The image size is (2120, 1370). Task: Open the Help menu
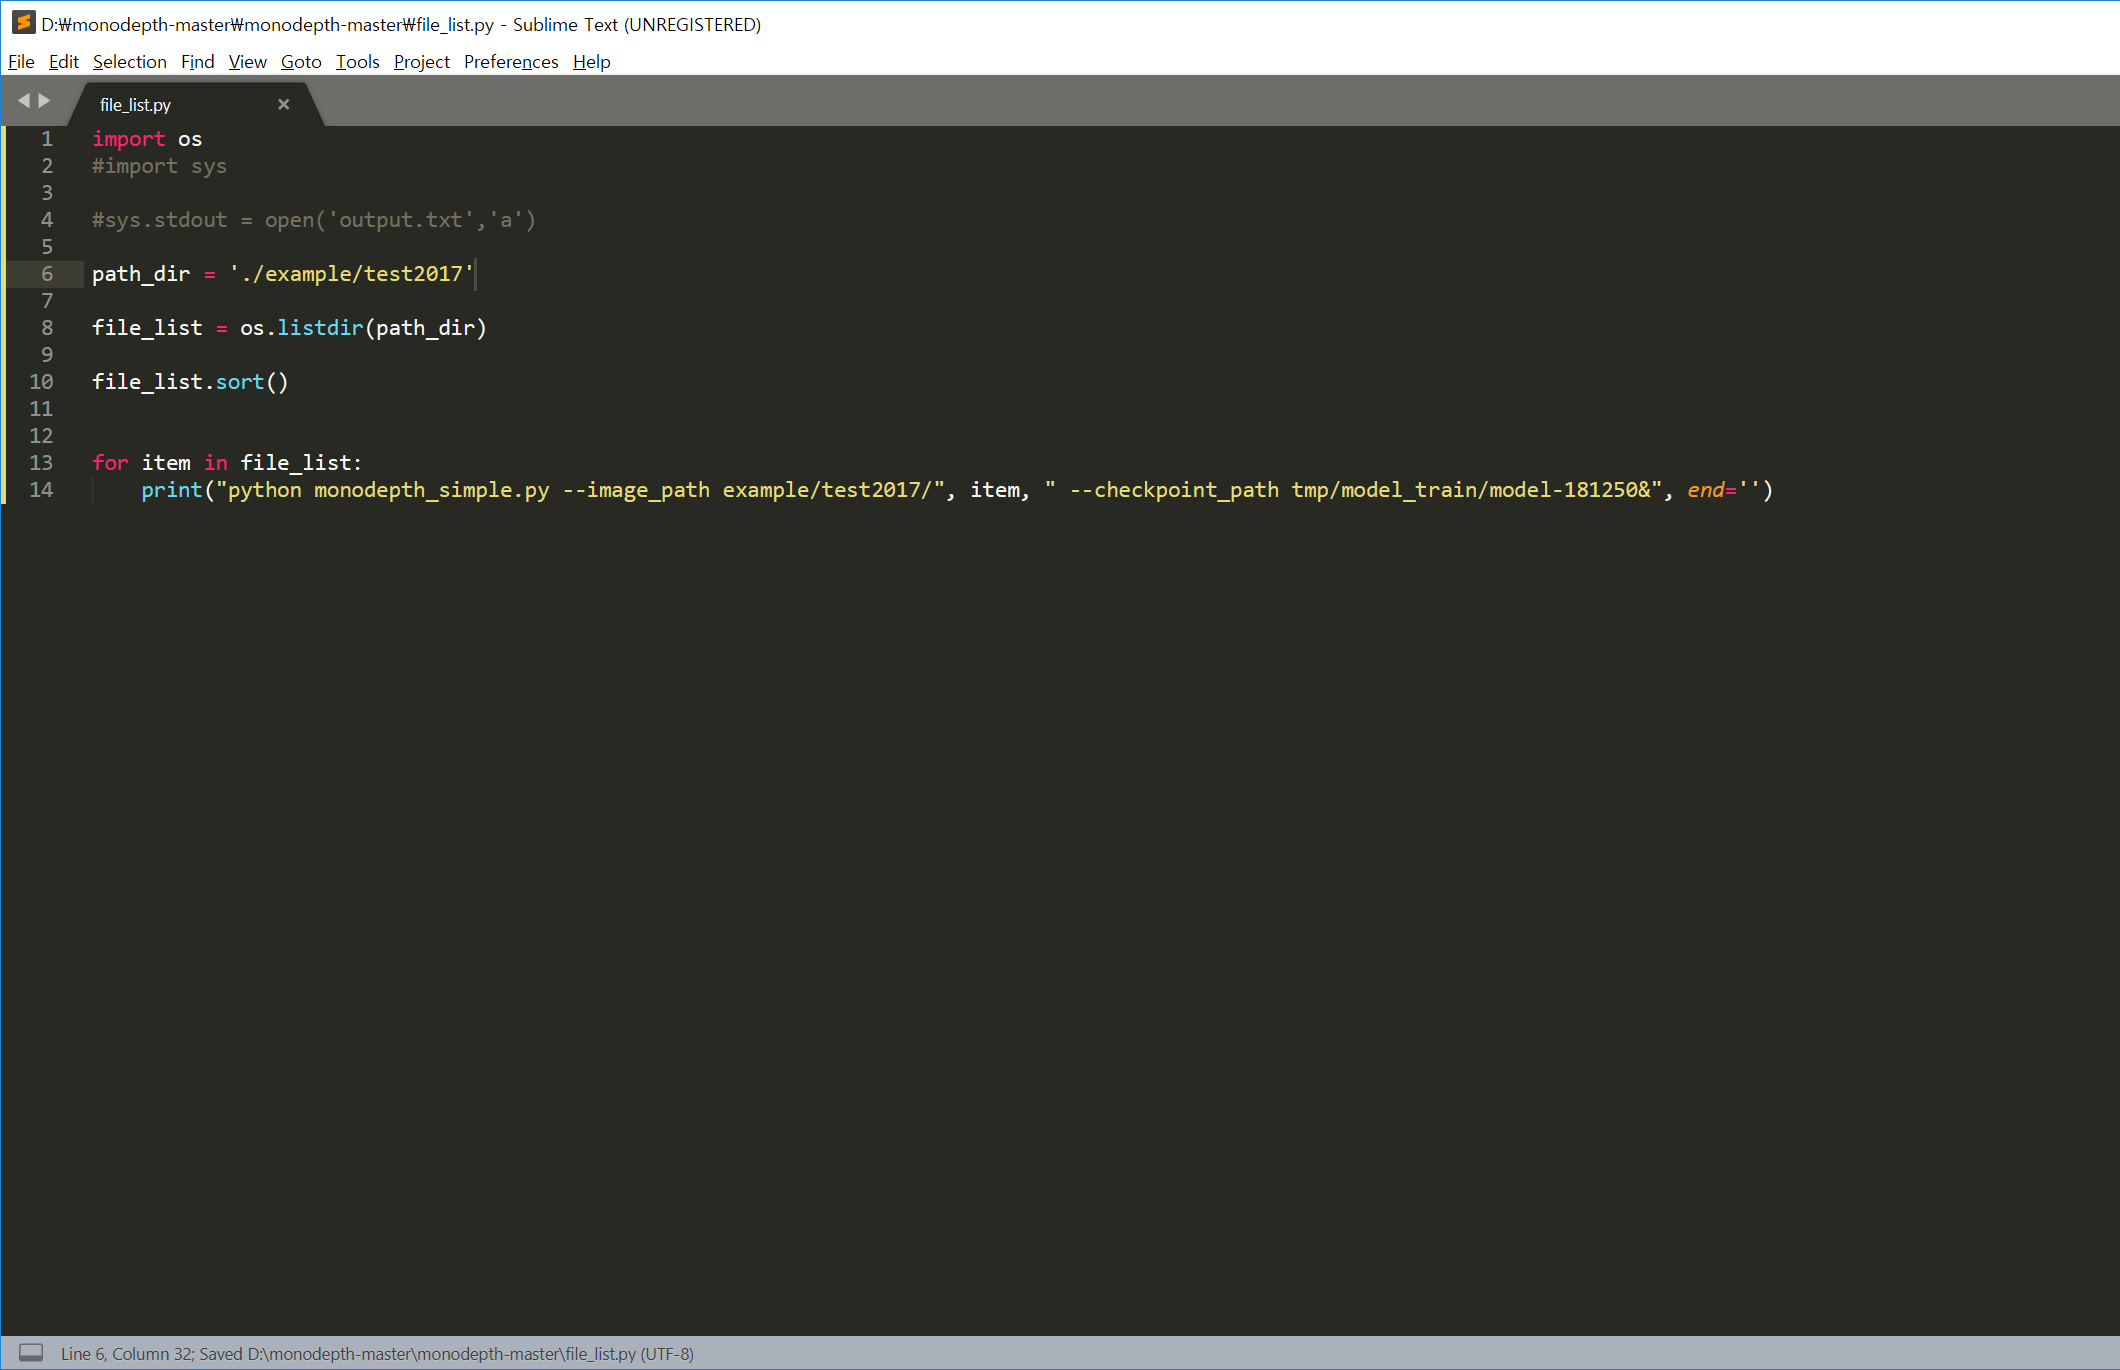pos(591,62)
